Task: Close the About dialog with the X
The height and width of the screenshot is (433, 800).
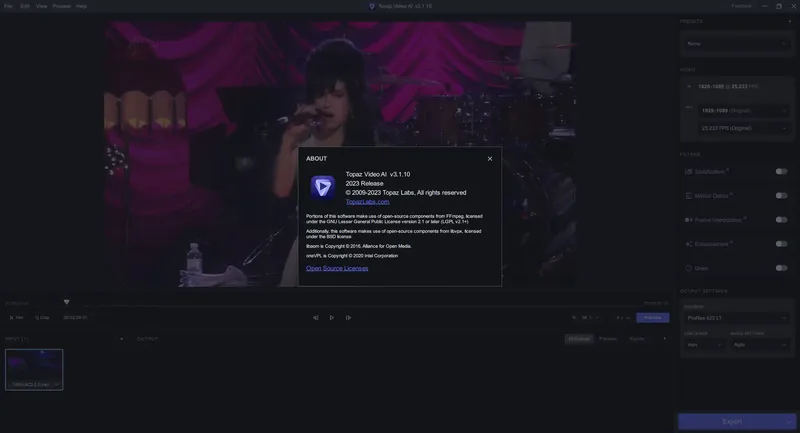Action: tap(490, 159)
